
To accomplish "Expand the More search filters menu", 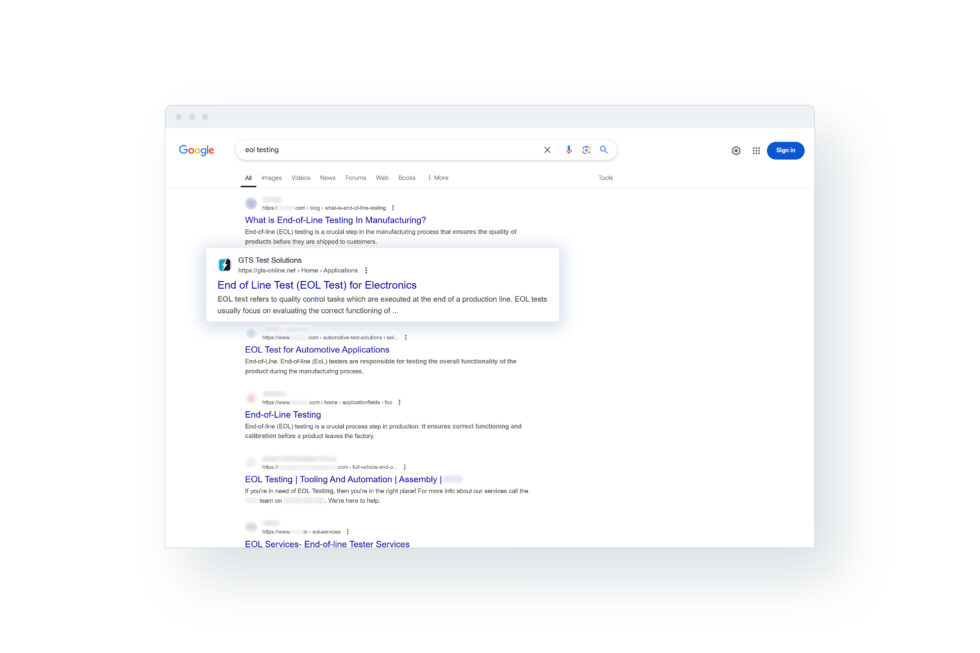I will click(x=438, y=178).
